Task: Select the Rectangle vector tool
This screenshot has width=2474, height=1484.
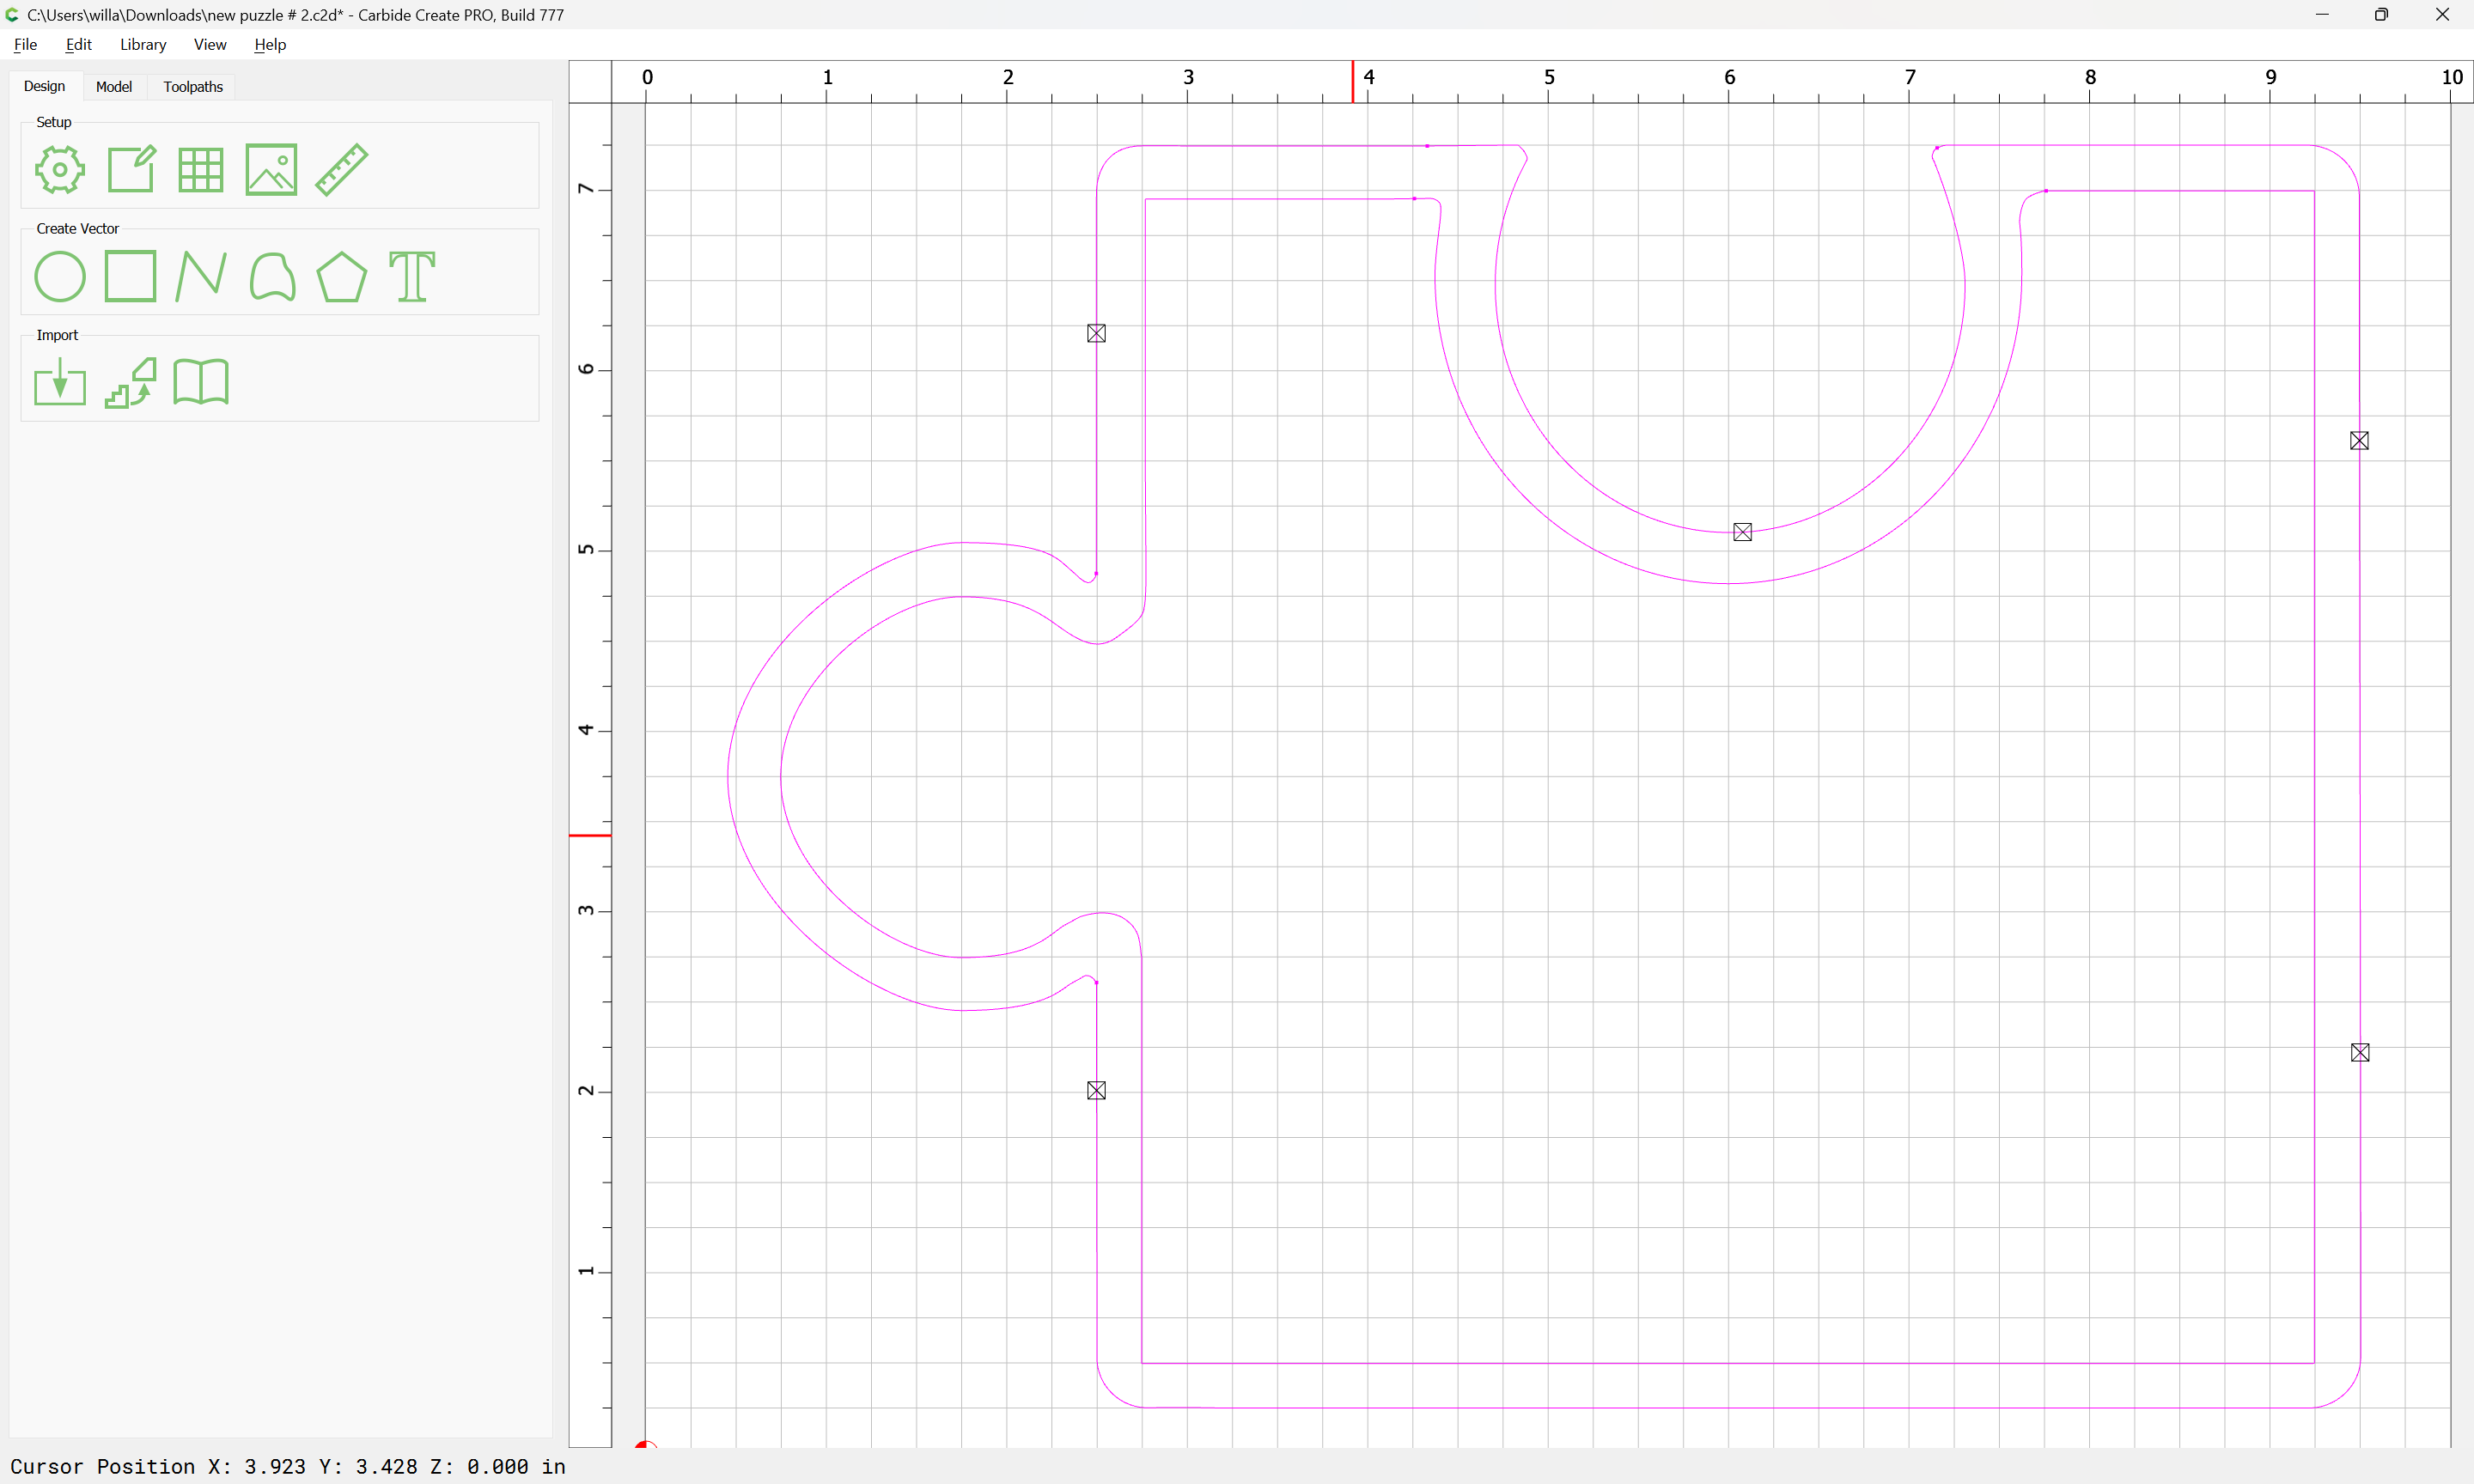Action: (x=131, y=276)
